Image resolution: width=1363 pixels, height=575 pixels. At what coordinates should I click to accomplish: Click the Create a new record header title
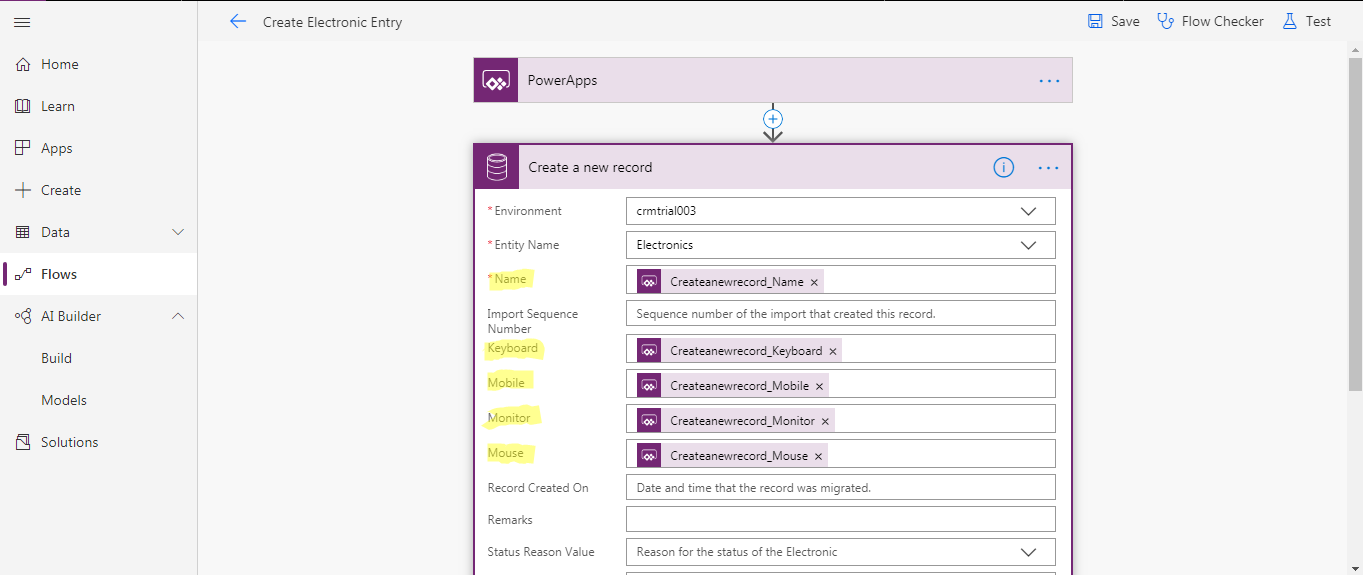point(590,167)
